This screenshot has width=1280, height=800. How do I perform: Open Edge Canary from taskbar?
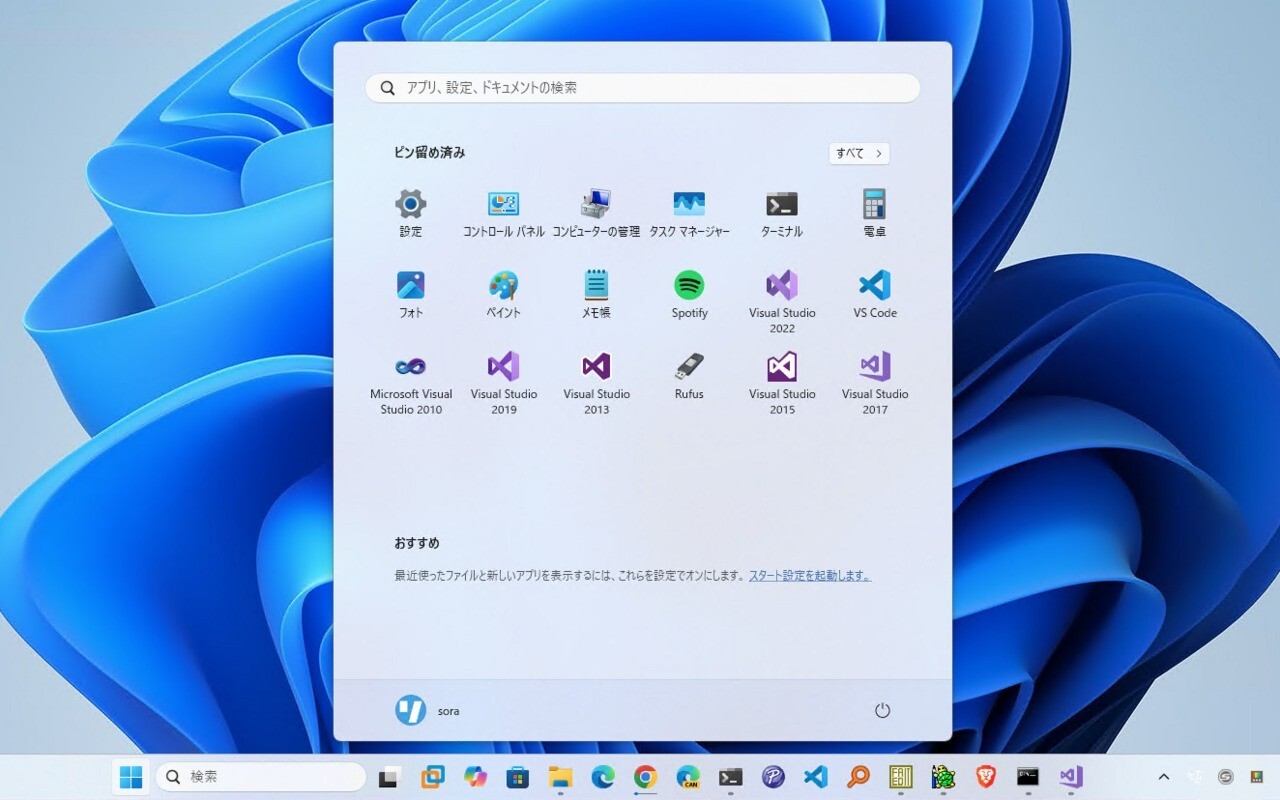[x=688, y=777]
